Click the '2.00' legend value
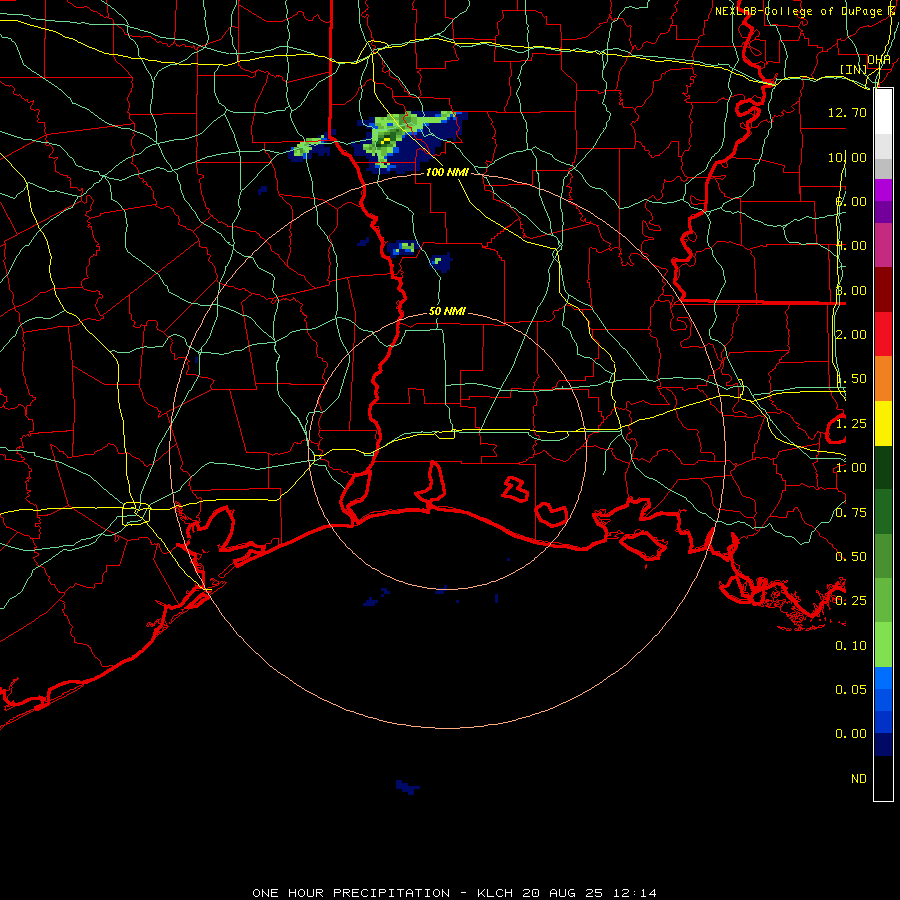This screenshot has width=900, height=900. point(851,335)
